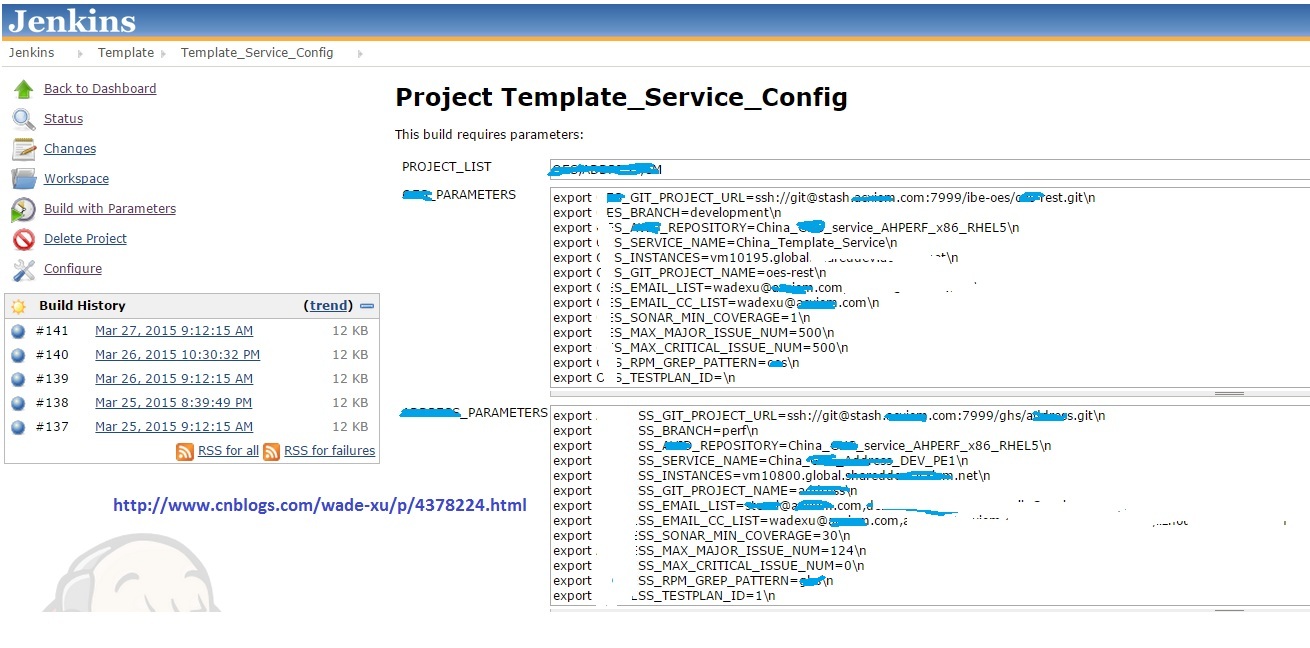Select the Template_Service_Config breadcrumb item

click(257, 53)
